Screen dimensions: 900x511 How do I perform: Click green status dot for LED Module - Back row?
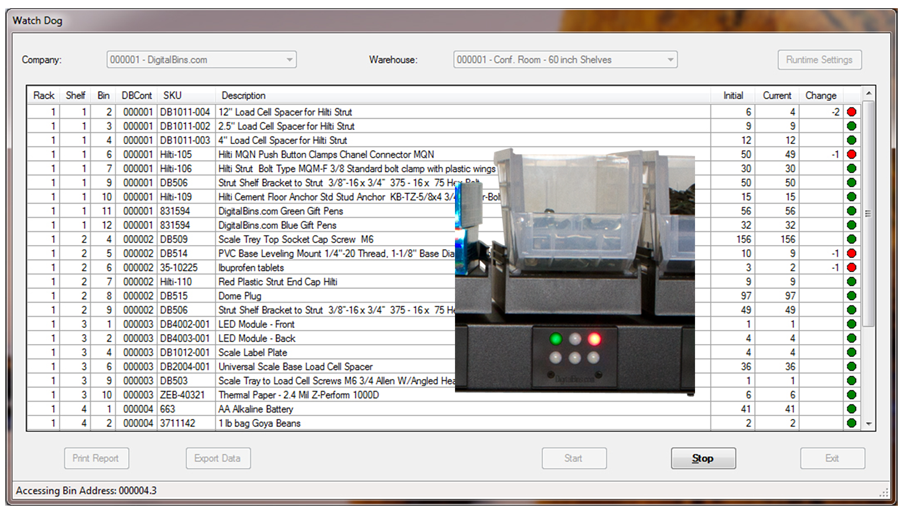click(x=851, y=338)
